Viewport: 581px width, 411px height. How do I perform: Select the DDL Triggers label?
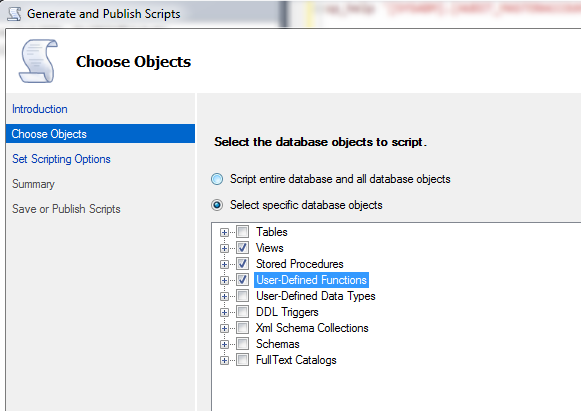click(287, 312)
